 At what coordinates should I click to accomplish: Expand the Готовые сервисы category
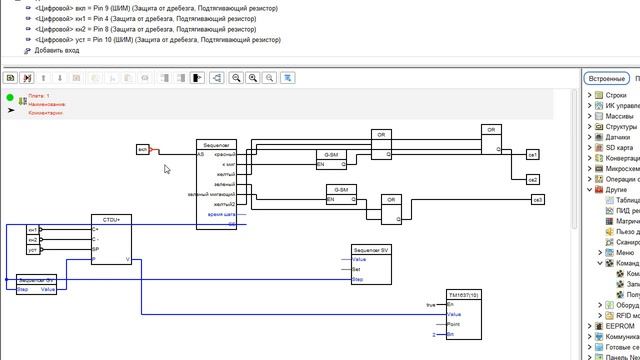(589, 347)
